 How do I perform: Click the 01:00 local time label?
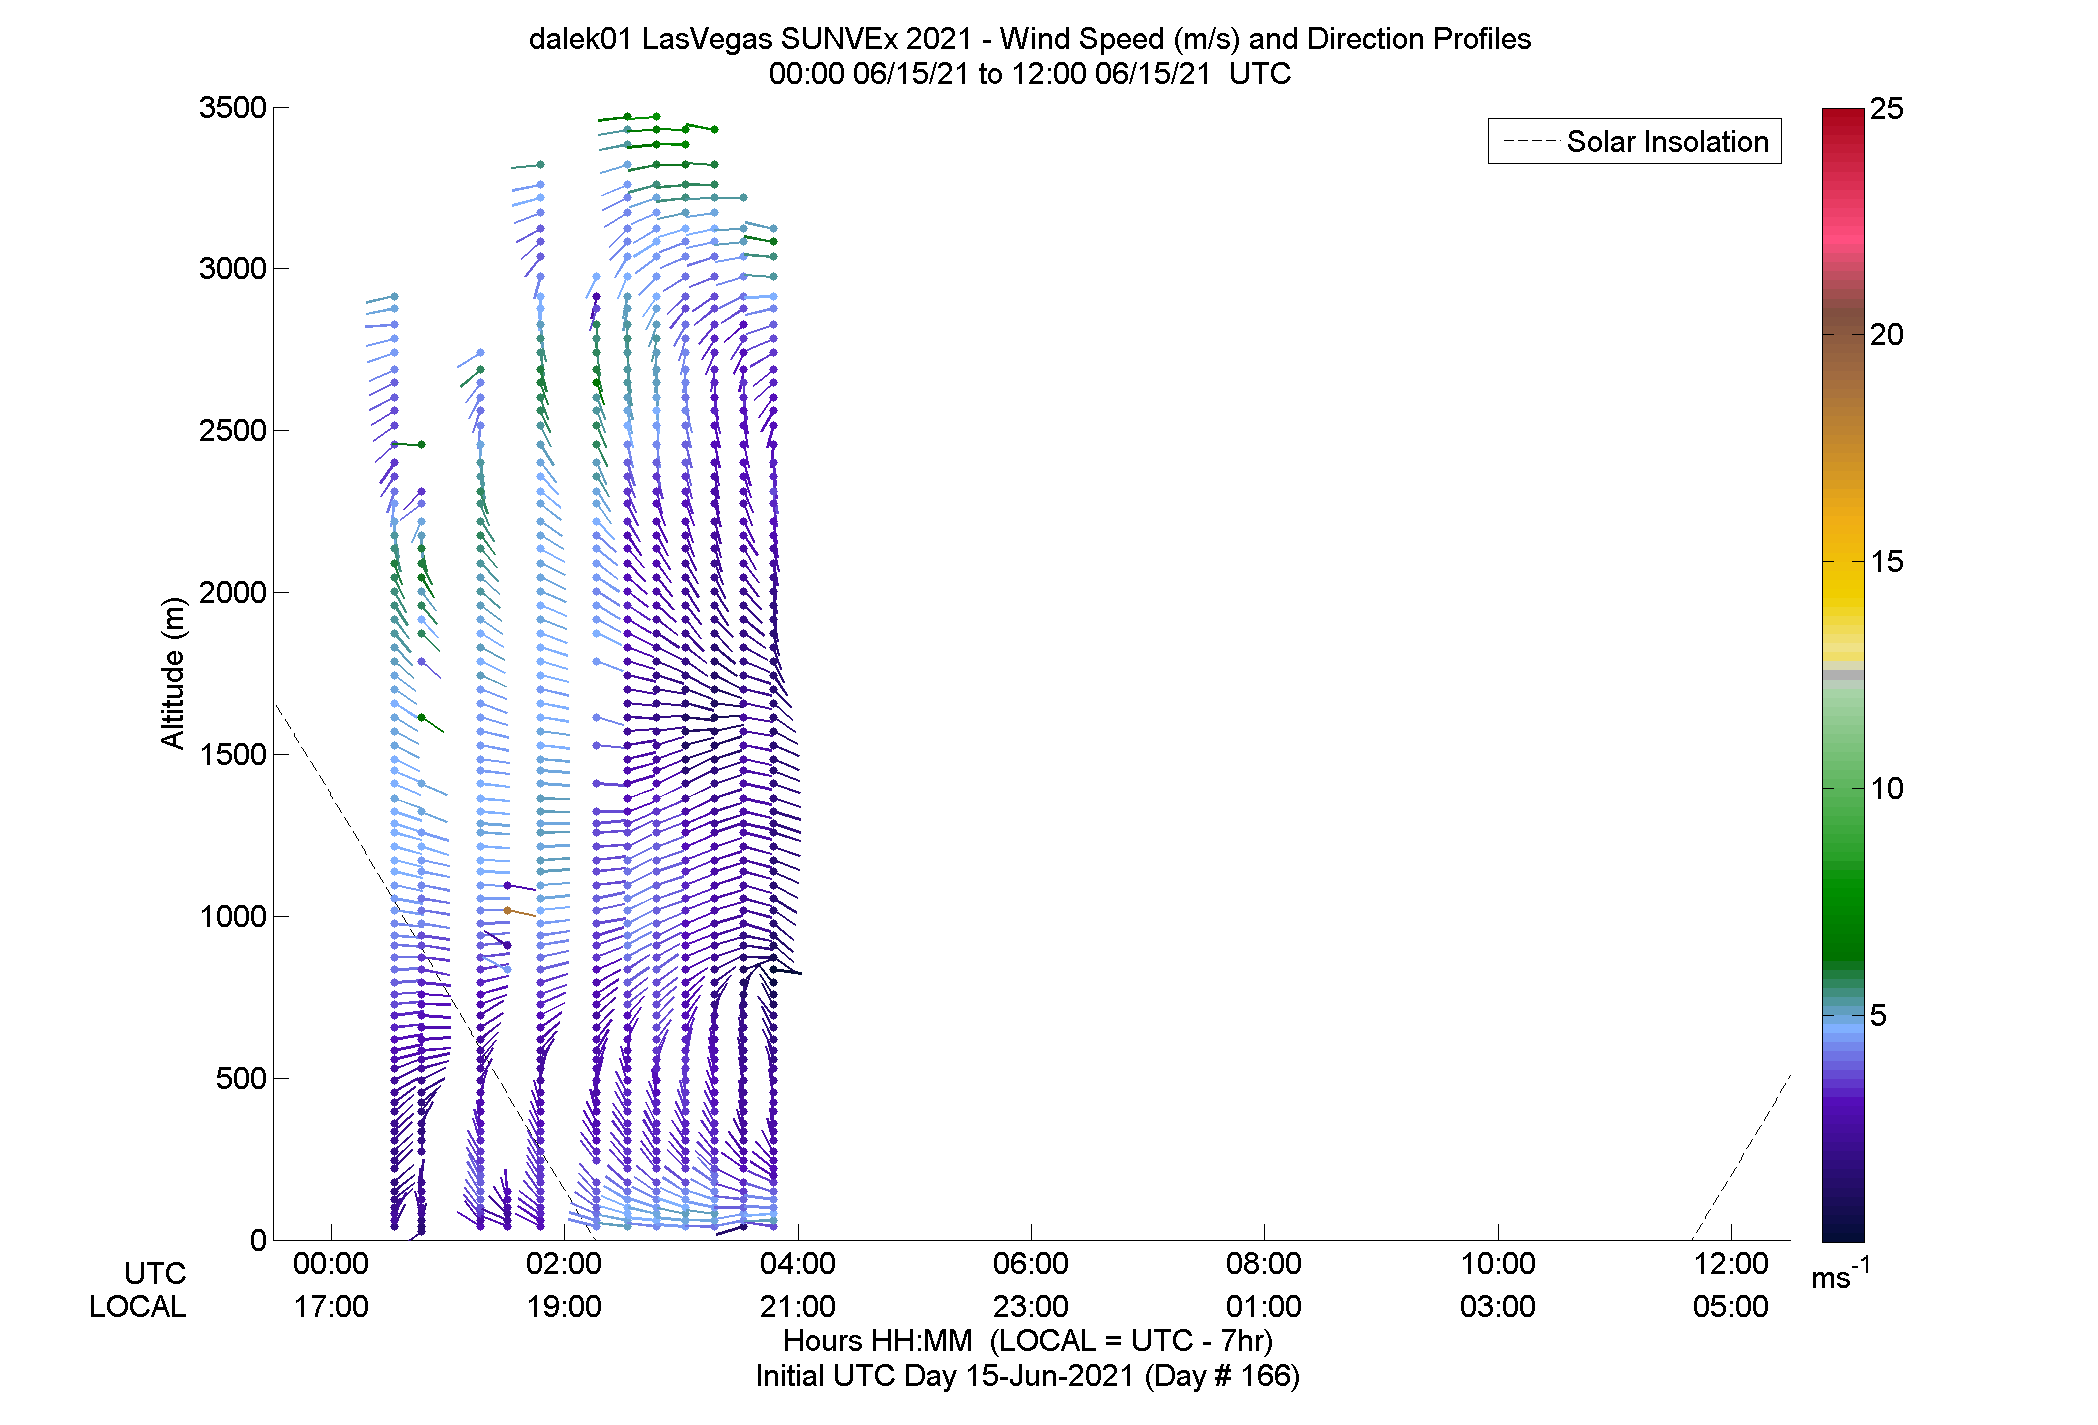pos(1264,1306)
